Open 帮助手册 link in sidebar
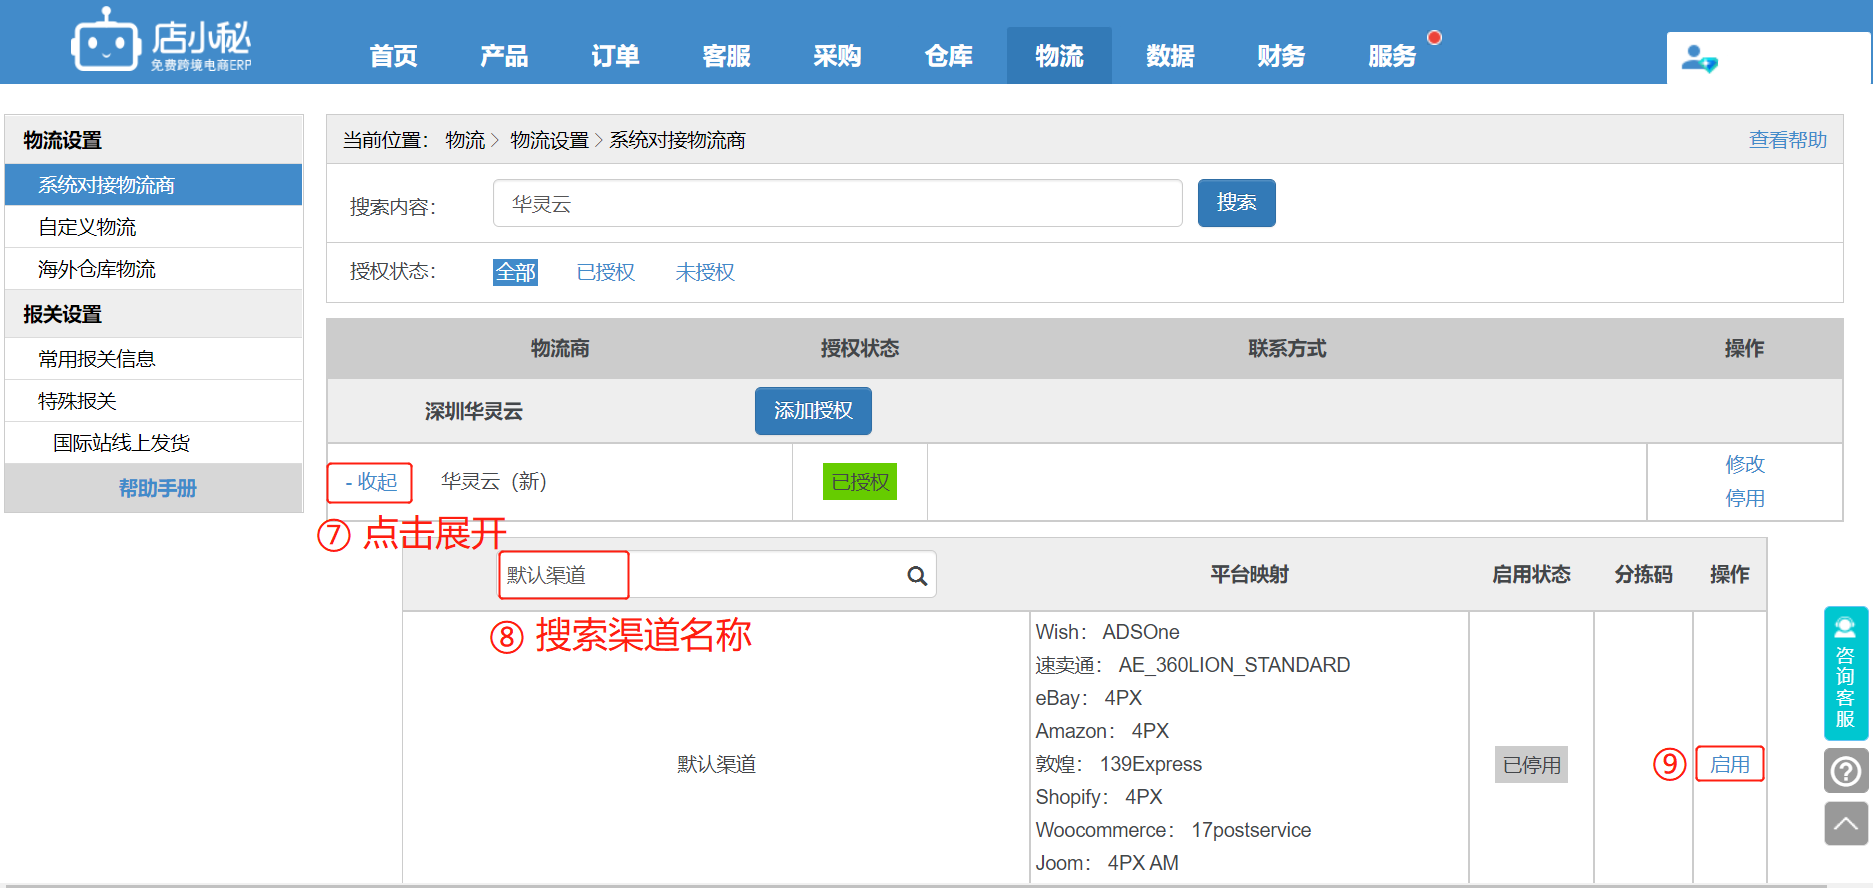Viewport: 1873px width, 888px height. click(x=157, y=488)
